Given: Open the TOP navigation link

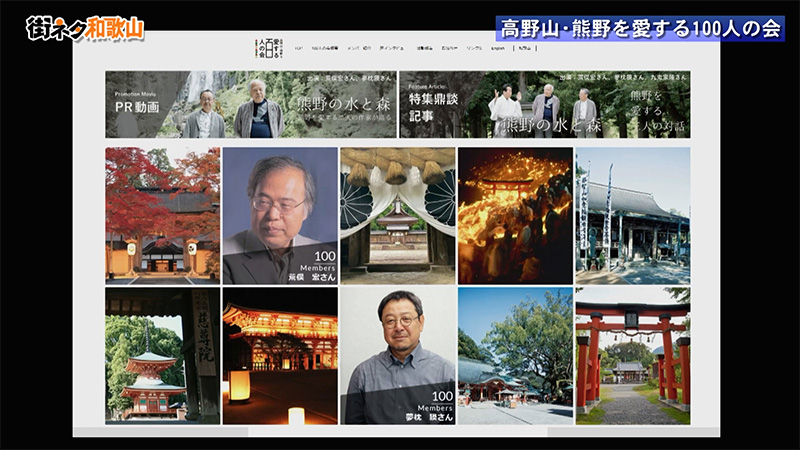Looking at the screenshot, I should pos(297,47).
